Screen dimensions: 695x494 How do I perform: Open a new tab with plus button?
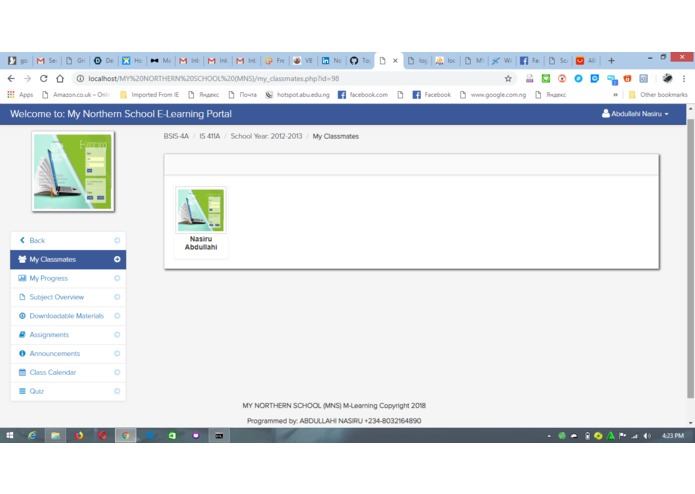[x=611, y=61]
